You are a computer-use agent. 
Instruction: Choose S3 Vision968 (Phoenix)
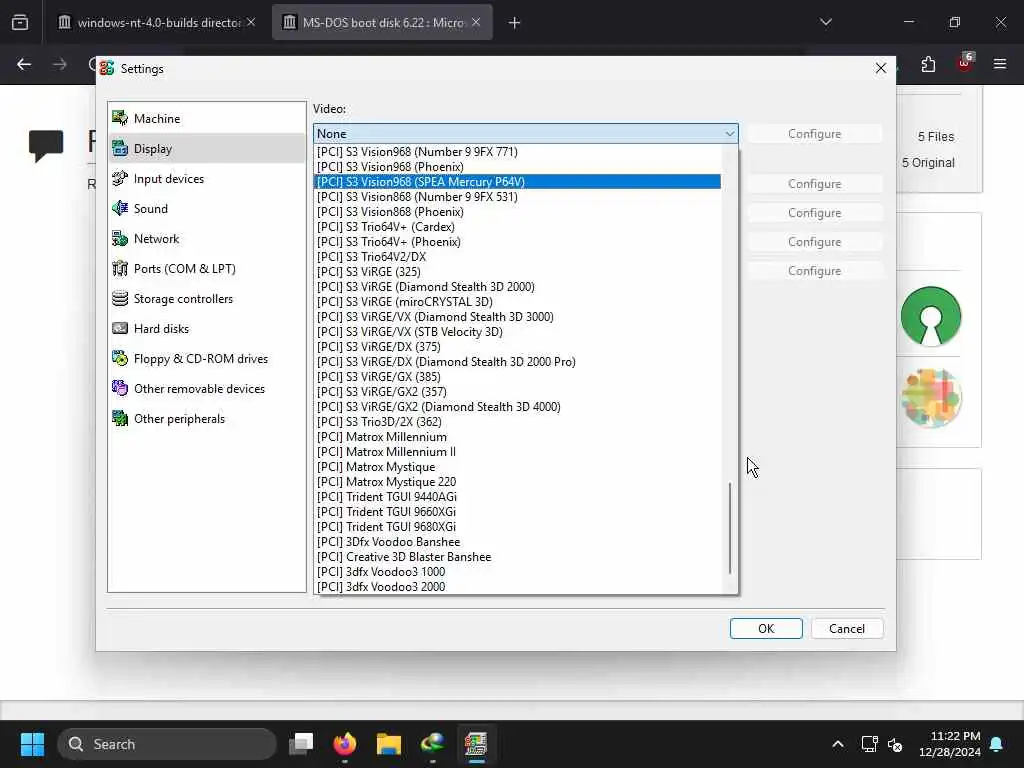pyautogui.click(x=517, y=167)
